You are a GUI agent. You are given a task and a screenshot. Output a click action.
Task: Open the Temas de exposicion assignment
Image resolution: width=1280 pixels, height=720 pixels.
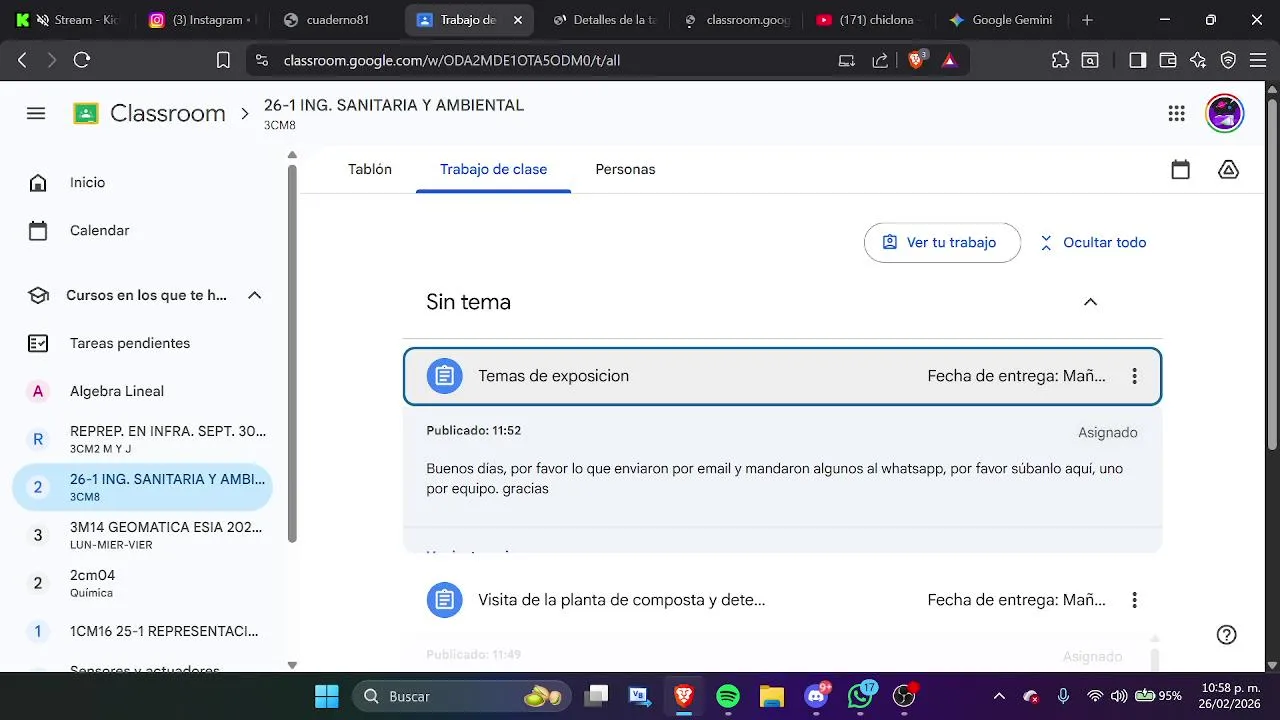click(x=782, y=376)
